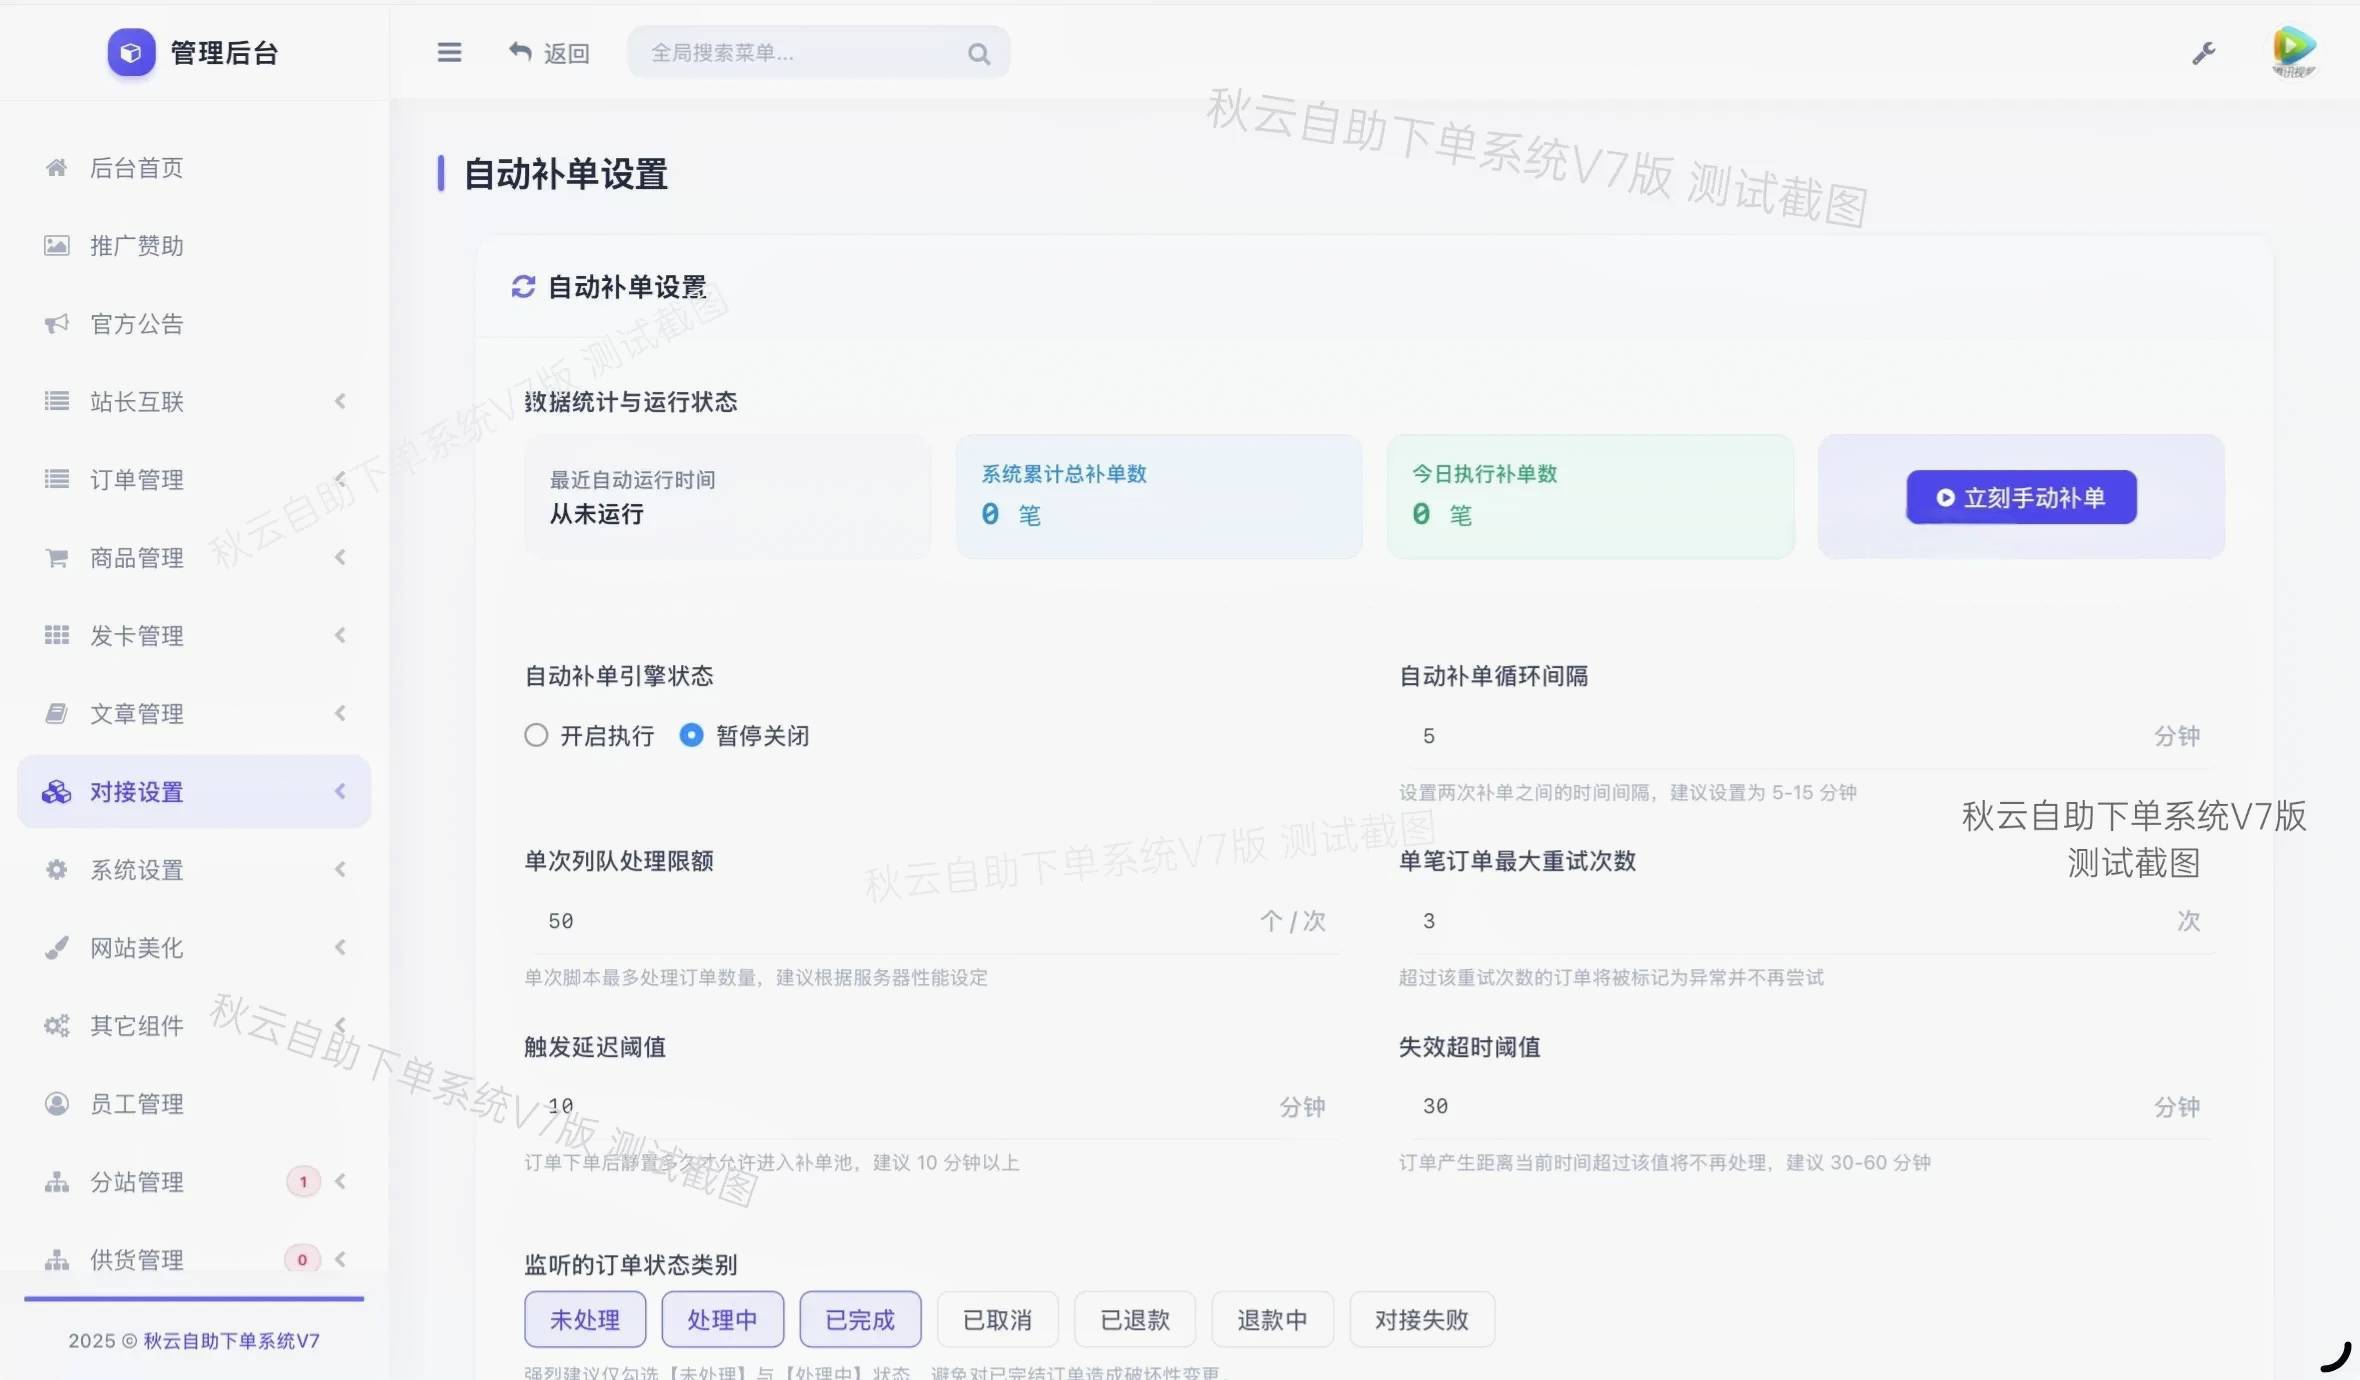This screenshot has width=2360, height=1380.
Task: Open the user avatar in header
Action: tap(2293, 52)
